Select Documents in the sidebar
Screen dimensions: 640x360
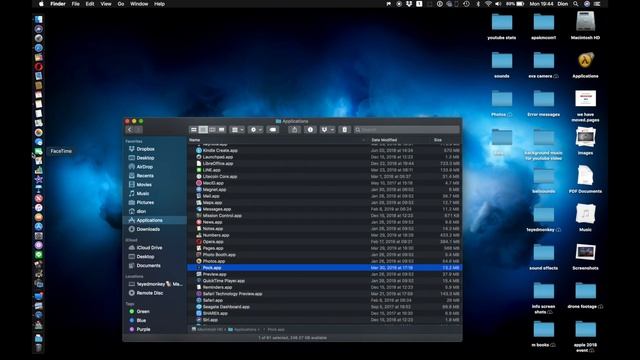tap(149, 266)
